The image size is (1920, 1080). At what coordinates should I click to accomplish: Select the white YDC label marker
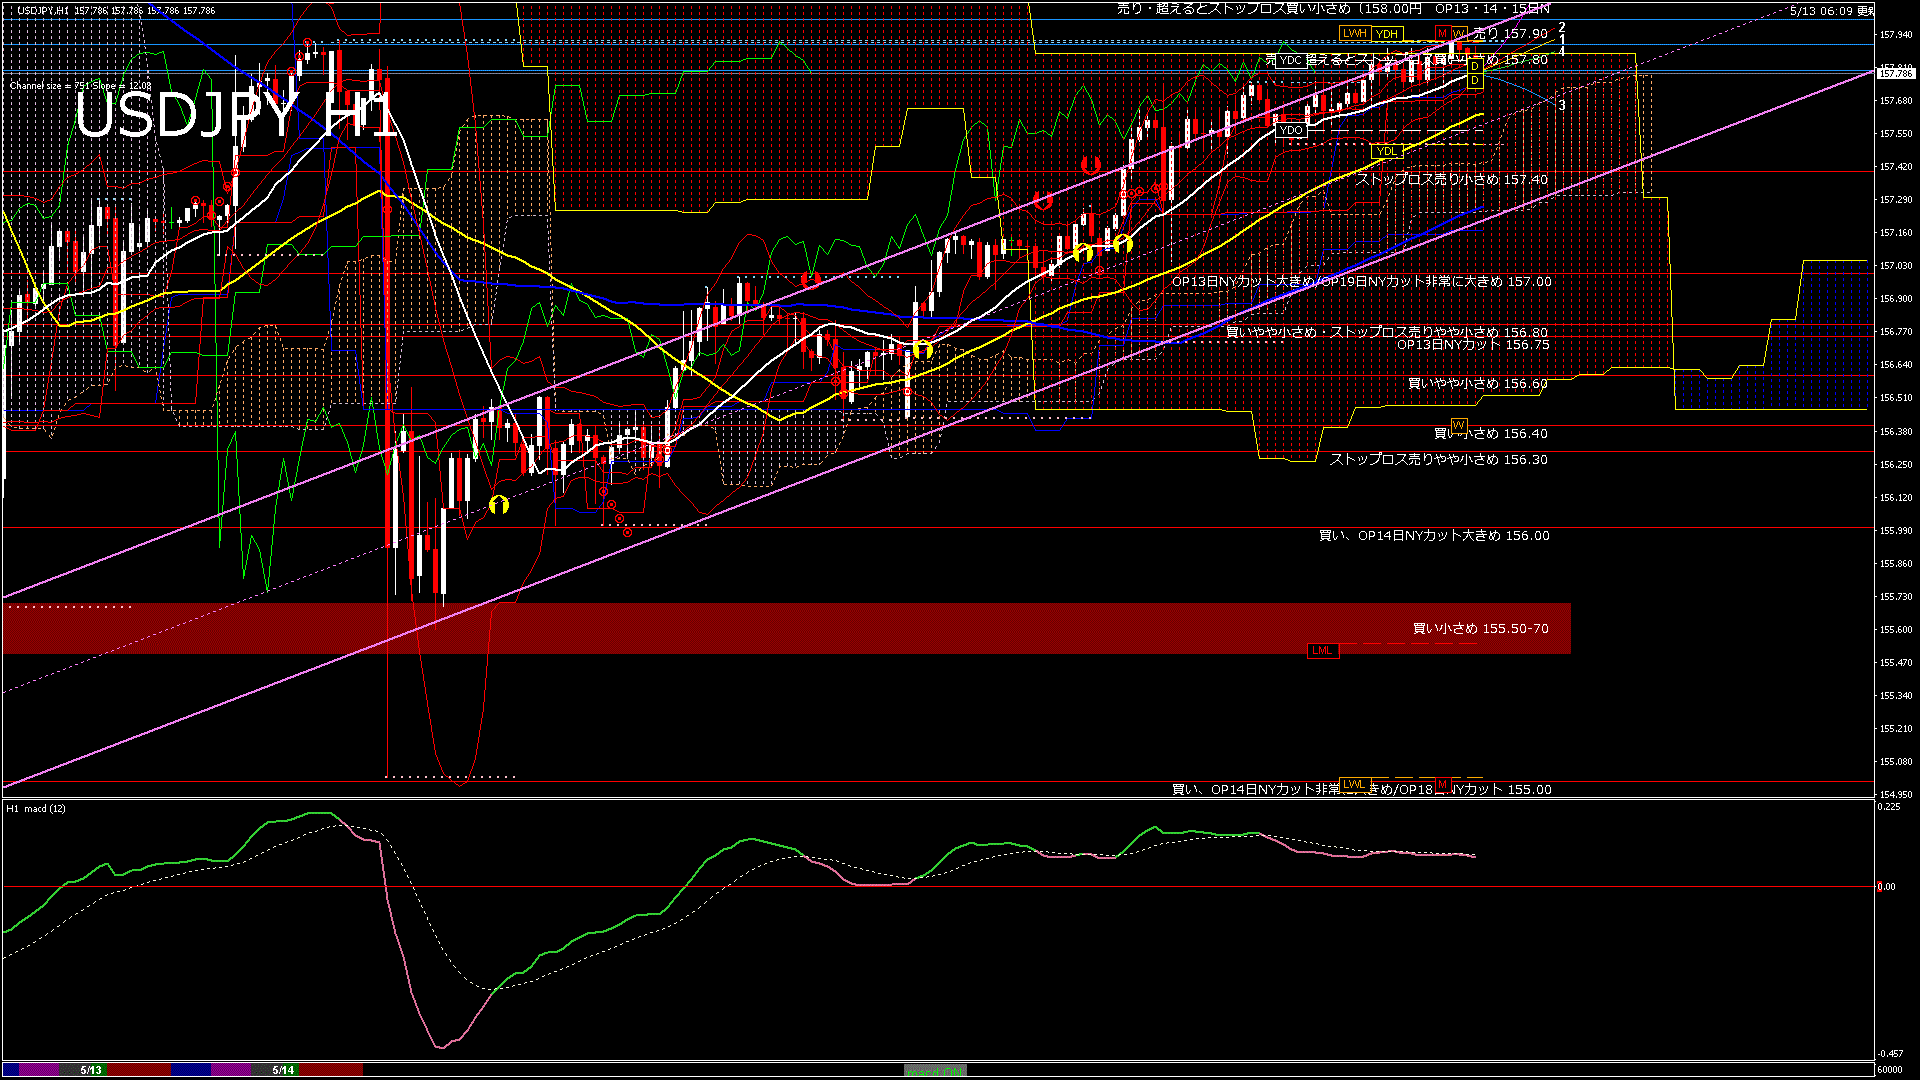pos(1291,60)
